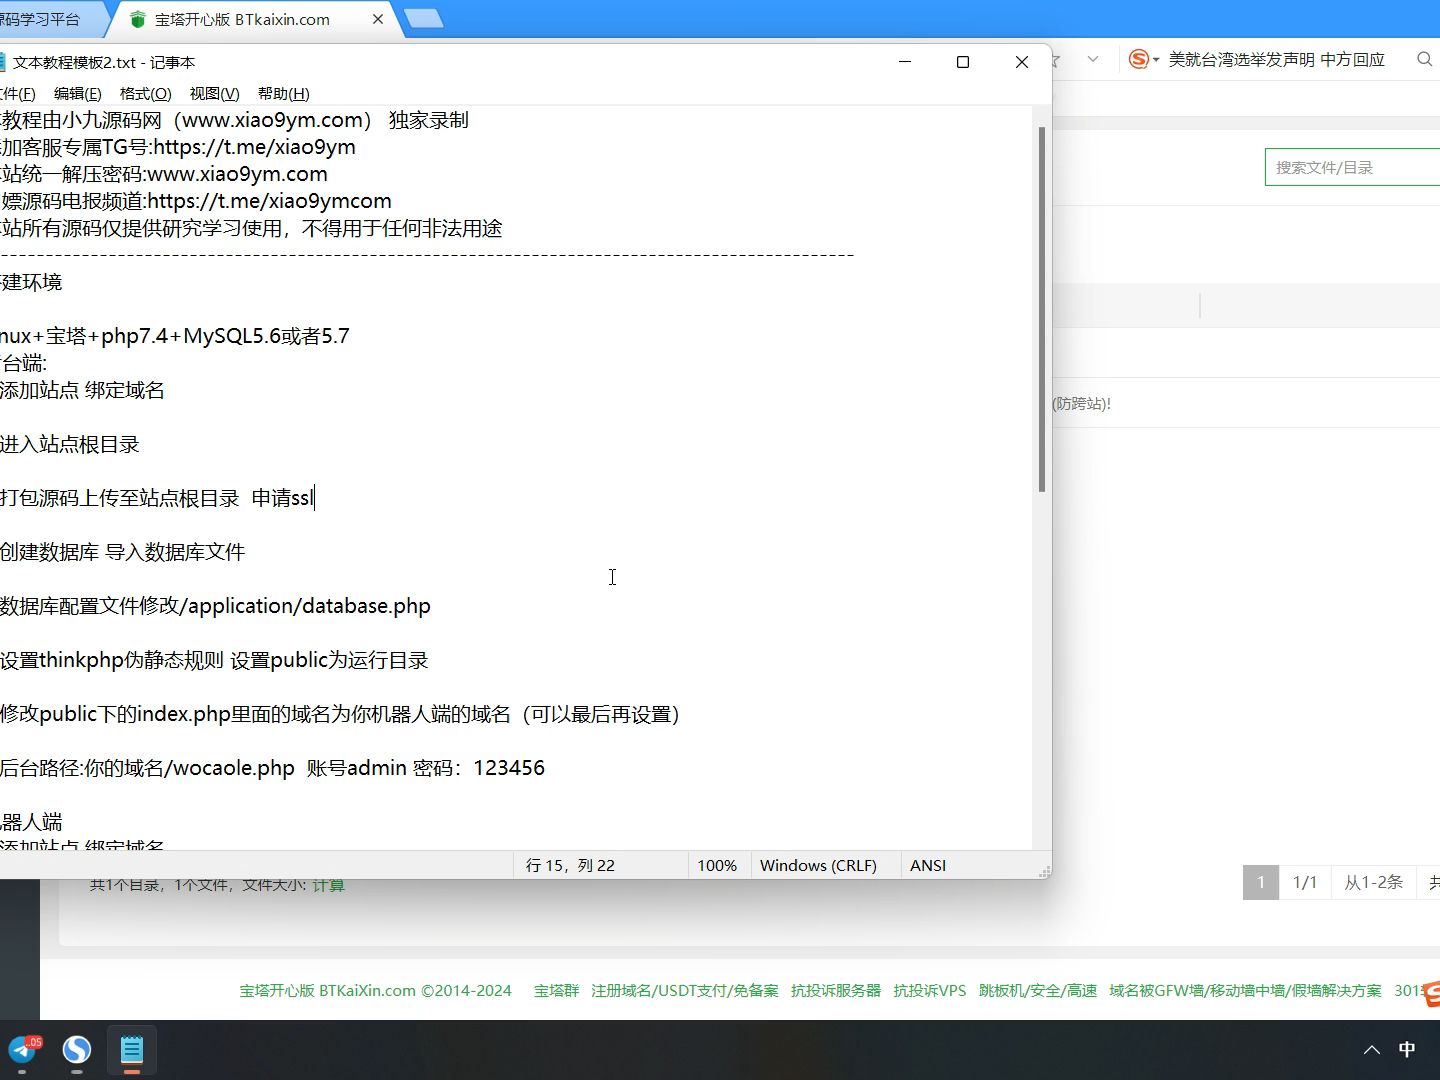The image size is (1440, 1080).
Task: Click the line with /application/database.php
Action: click(x=215, y=606)
